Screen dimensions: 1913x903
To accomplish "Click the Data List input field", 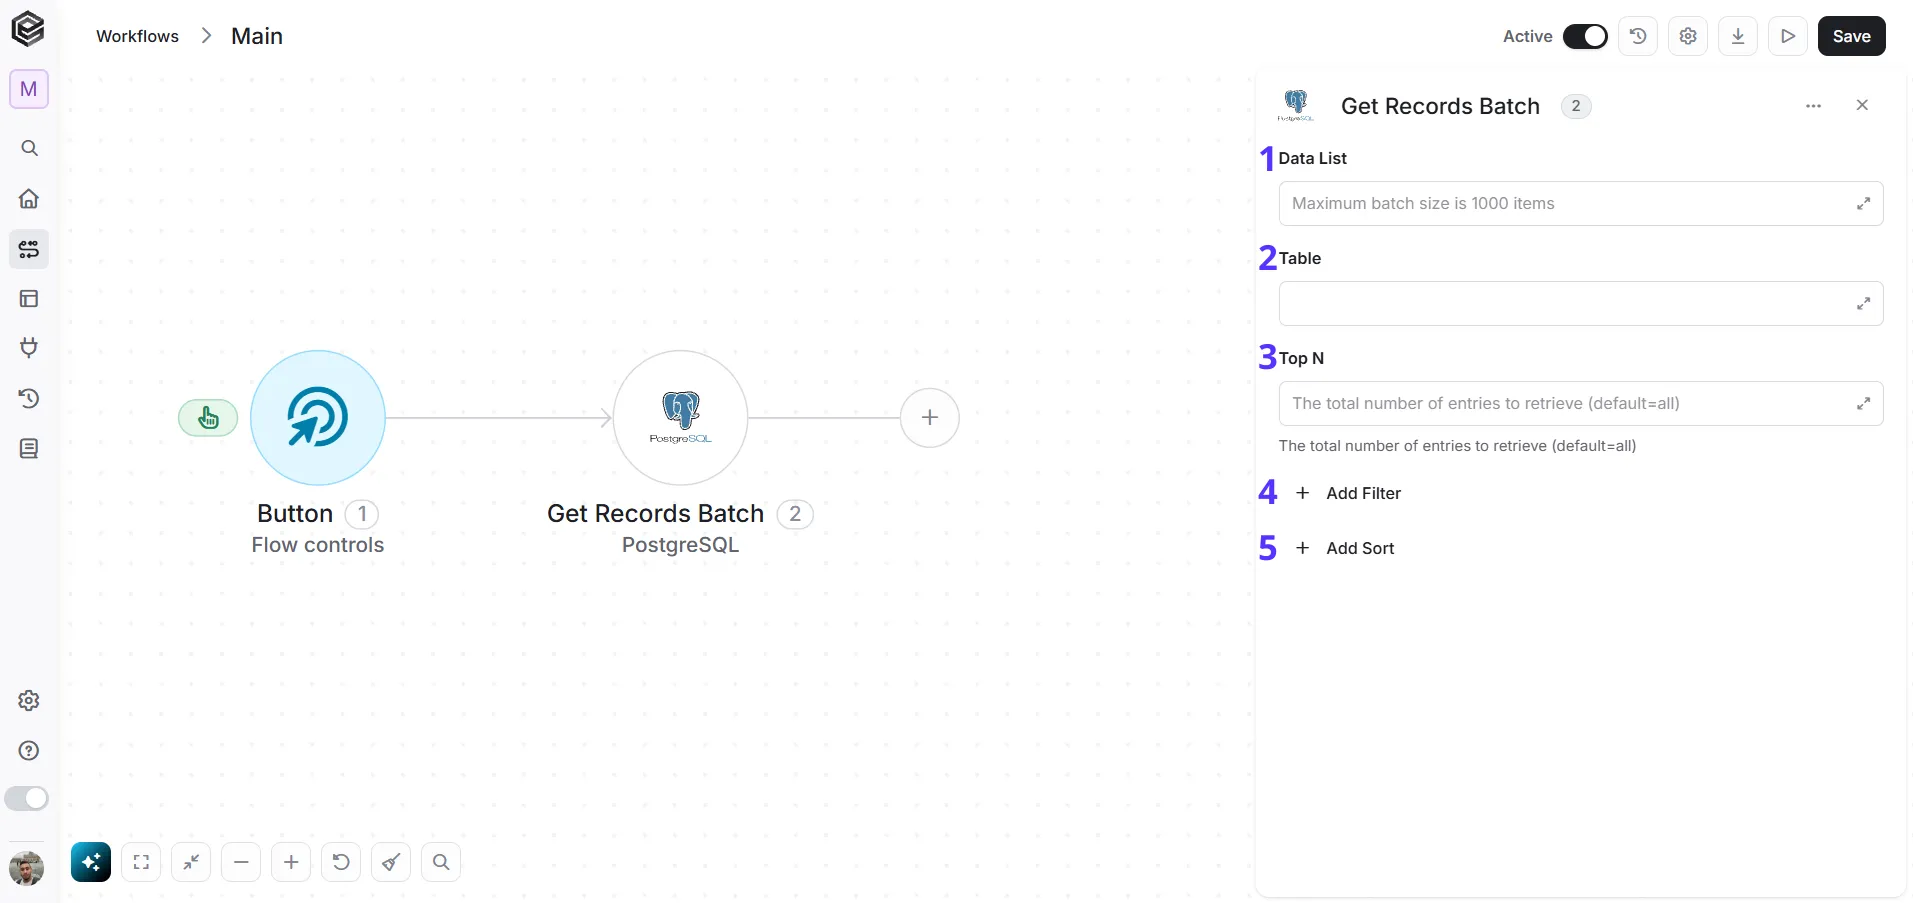I will click(1581, 204).
